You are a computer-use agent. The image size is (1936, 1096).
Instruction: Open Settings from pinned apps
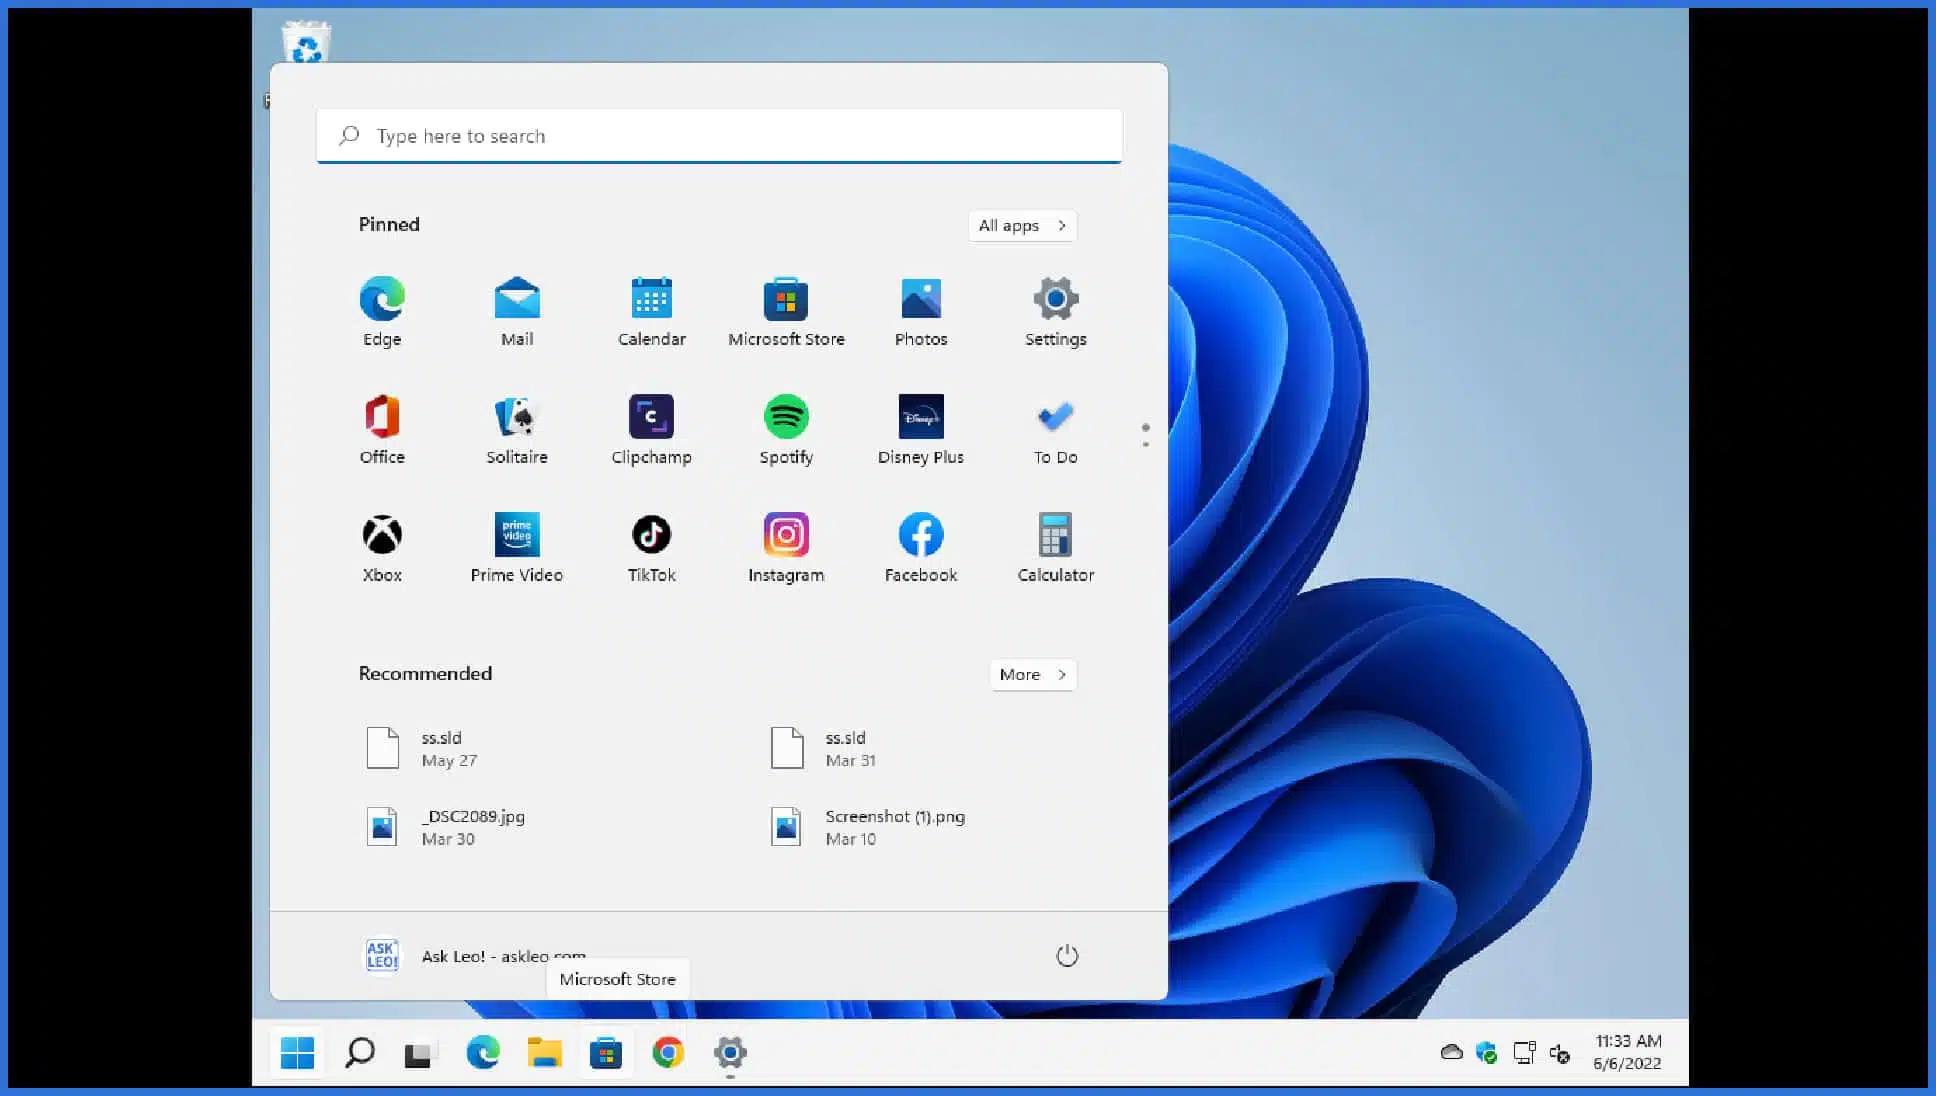(x=1056, y=311)
